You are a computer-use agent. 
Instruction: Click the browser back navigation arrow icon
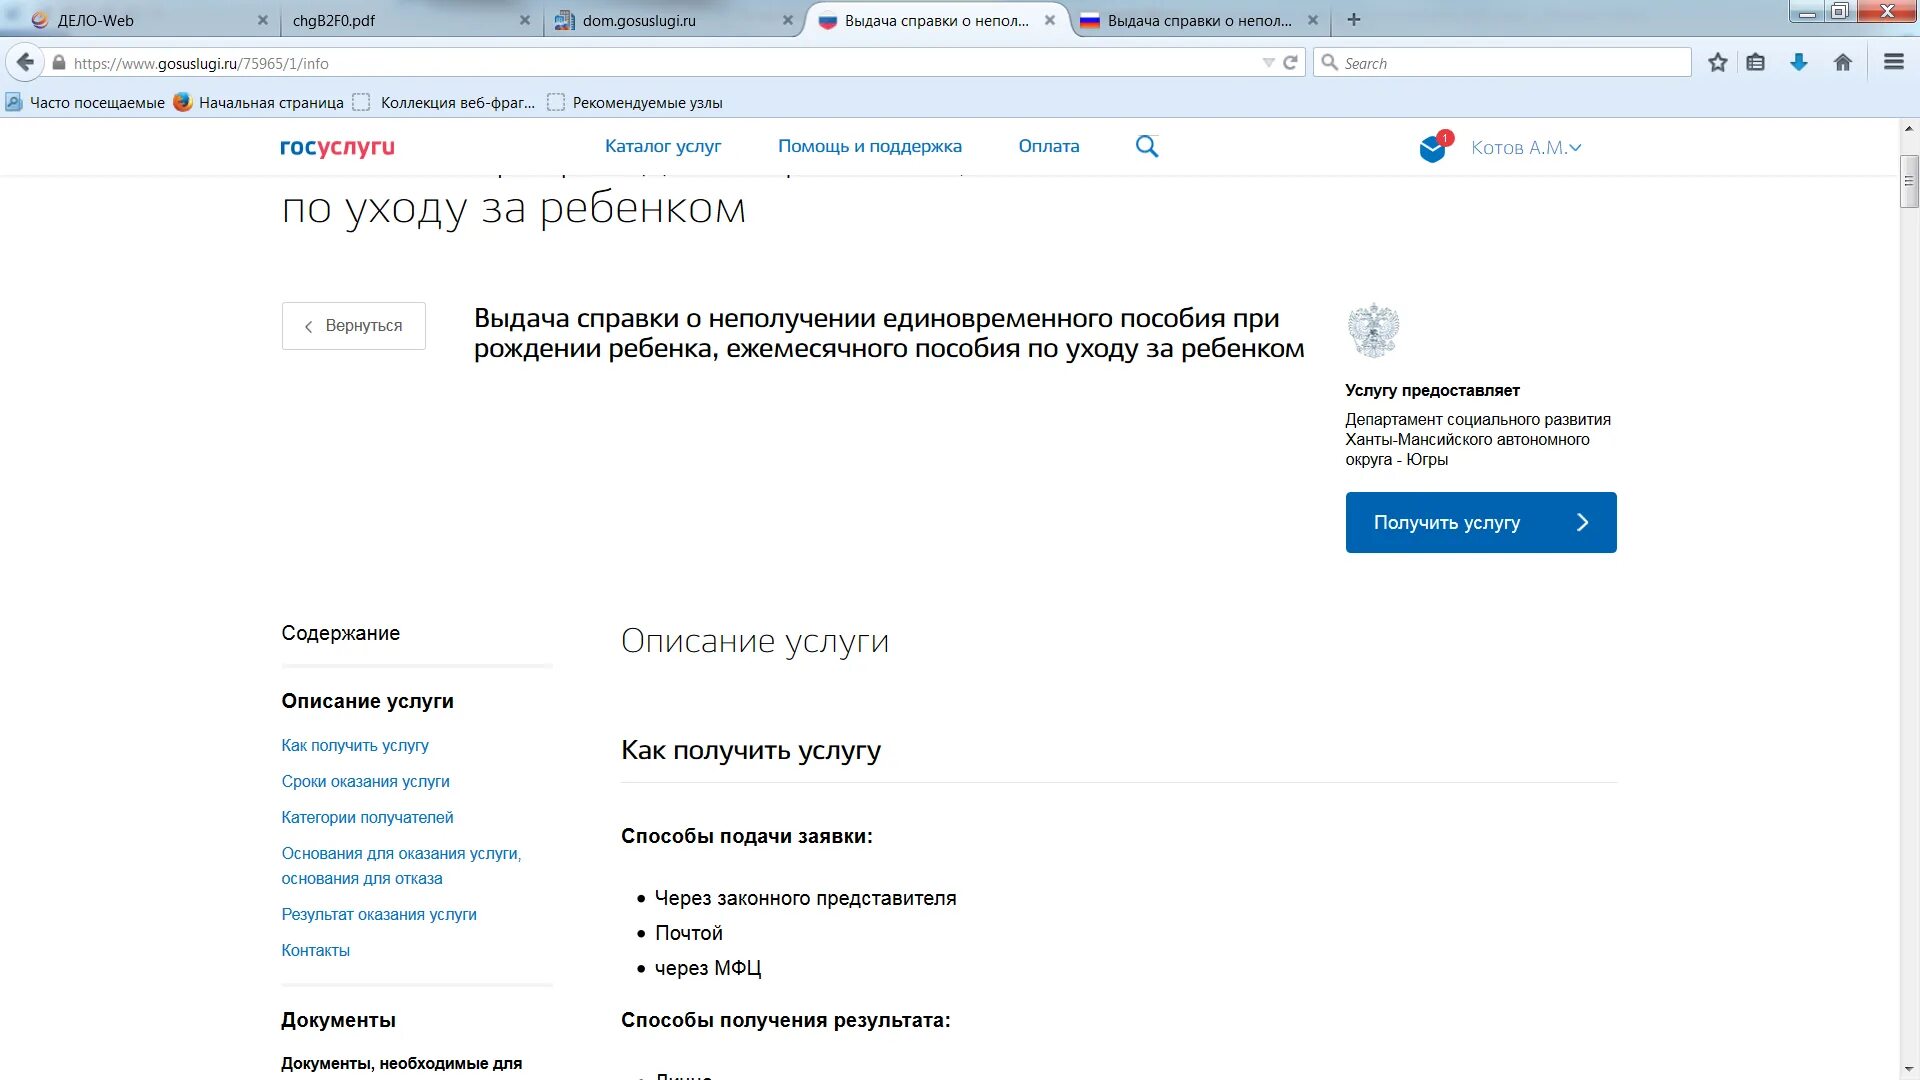tap(24, 62)
